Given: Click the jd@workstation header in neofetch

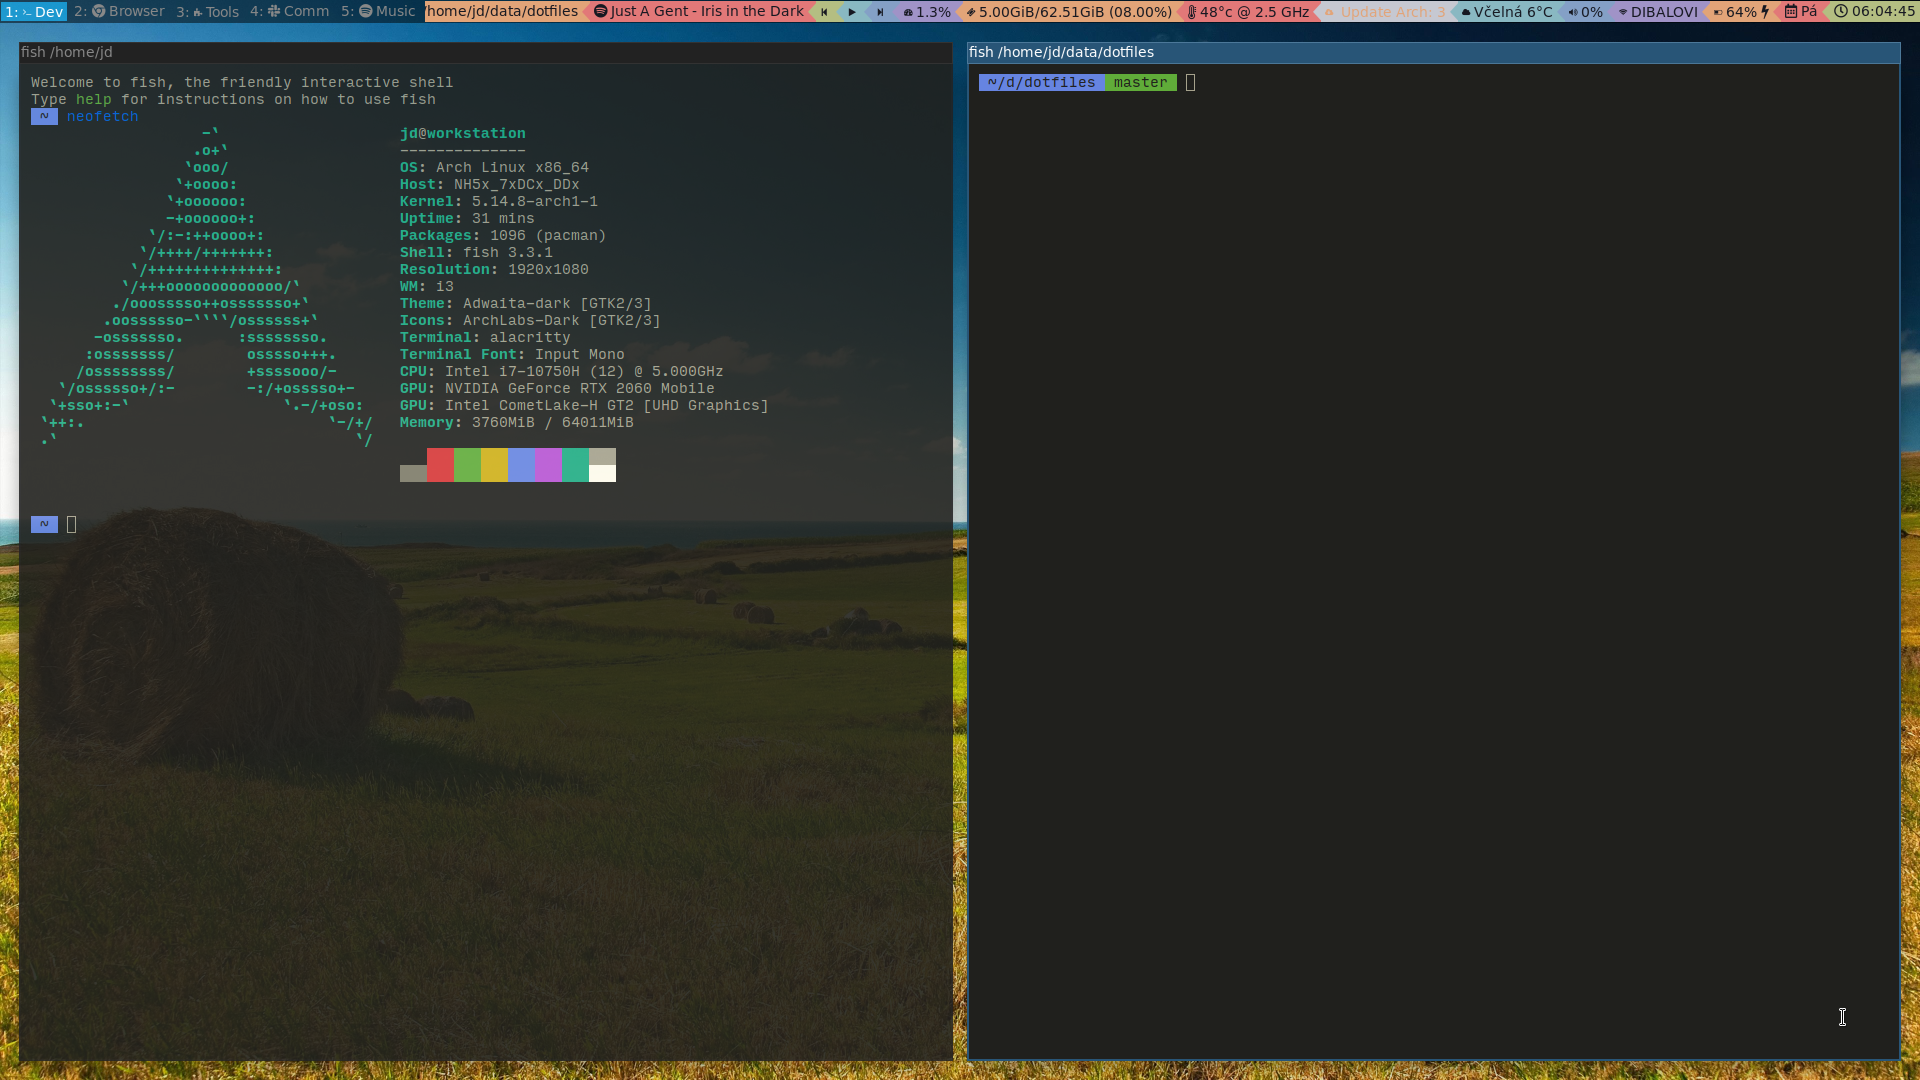Looking at the screenshot, I should (x=462, y=134).
